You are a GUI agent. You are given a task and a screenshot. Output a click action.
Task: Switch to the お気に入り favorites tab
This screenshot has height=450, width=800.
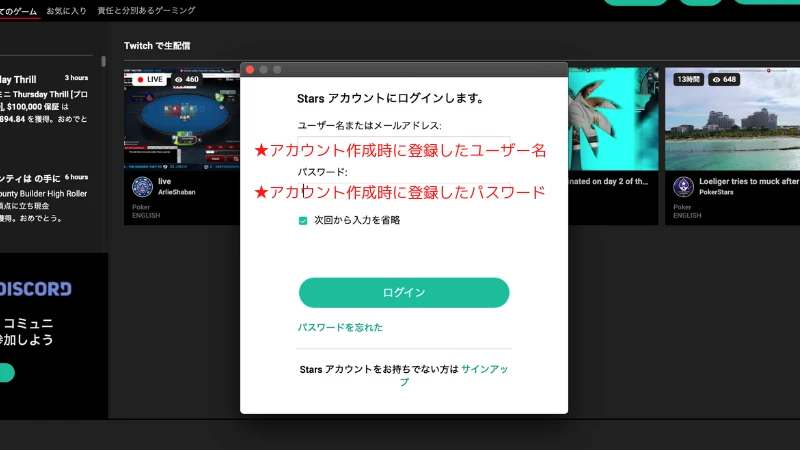tap(66, 11)
